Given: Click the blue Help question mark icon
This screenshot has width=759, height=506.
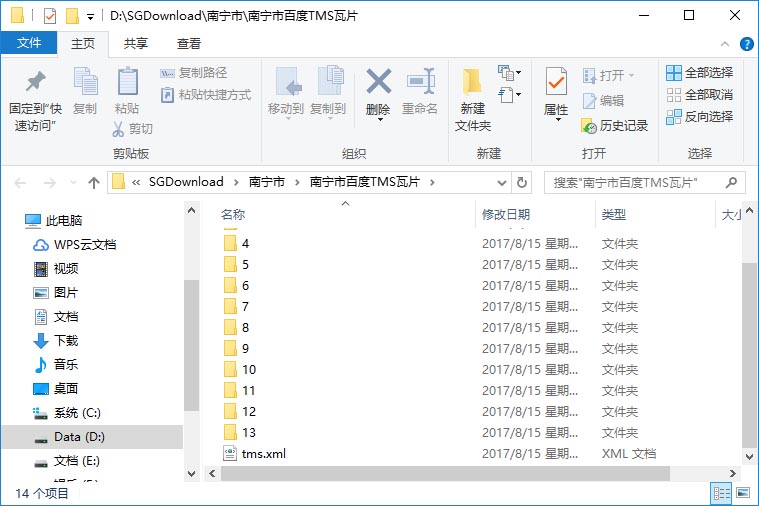Looking at the screenshot, I should coord(746,44).
